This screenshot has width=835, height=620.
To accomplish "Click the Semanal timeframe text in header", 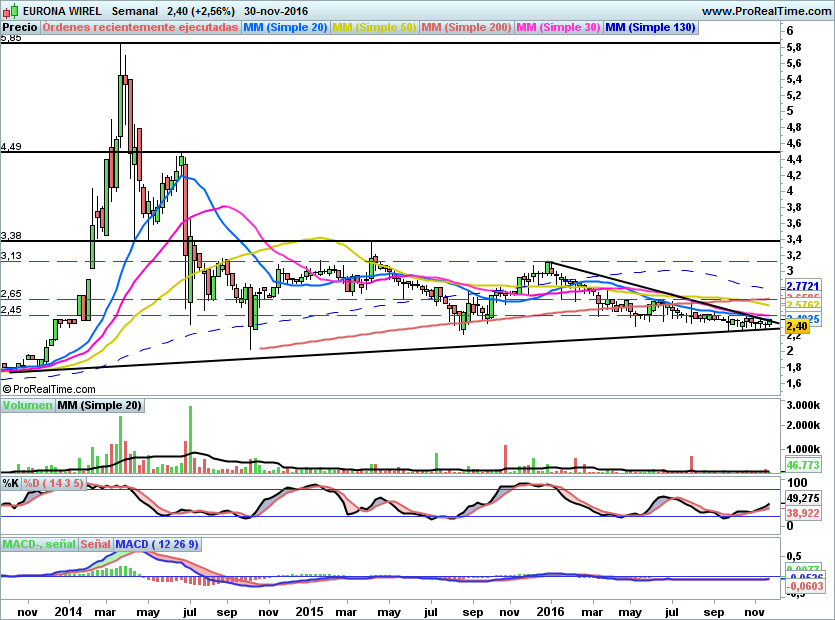I will 135,11.
